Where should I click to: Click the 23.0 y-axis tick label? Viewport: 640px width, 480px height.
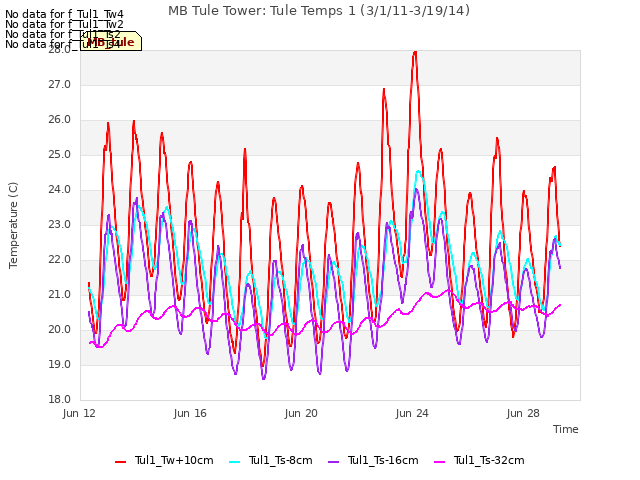[60, 224]
